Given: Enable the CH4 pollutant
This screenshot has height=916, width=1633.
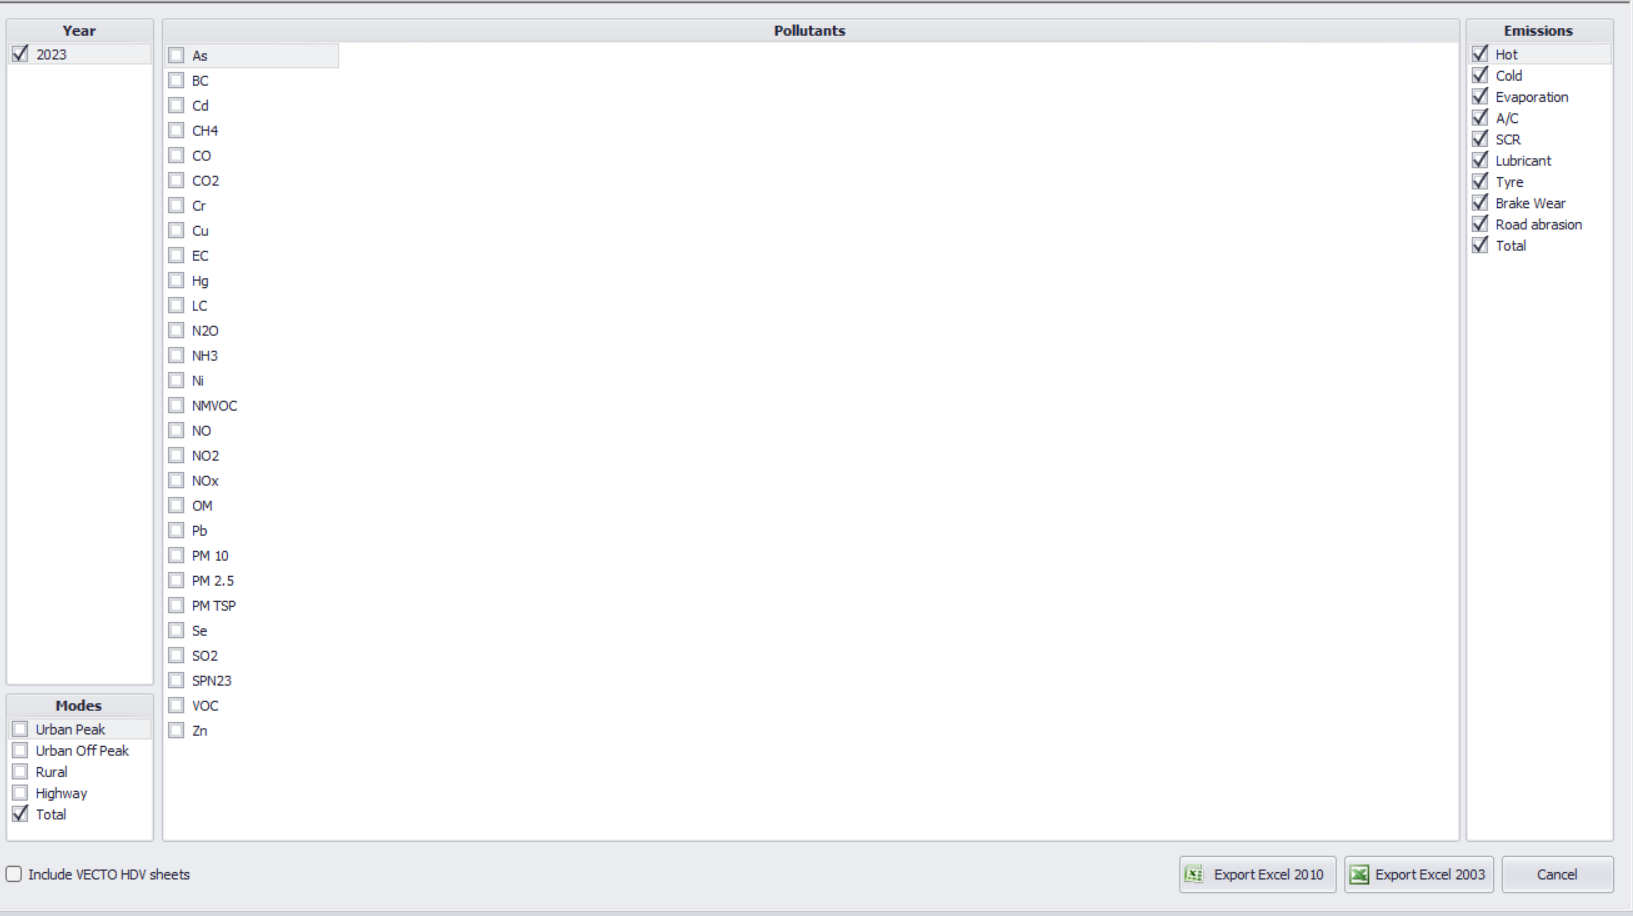Looking at the screenshot, I should [176, 130].
